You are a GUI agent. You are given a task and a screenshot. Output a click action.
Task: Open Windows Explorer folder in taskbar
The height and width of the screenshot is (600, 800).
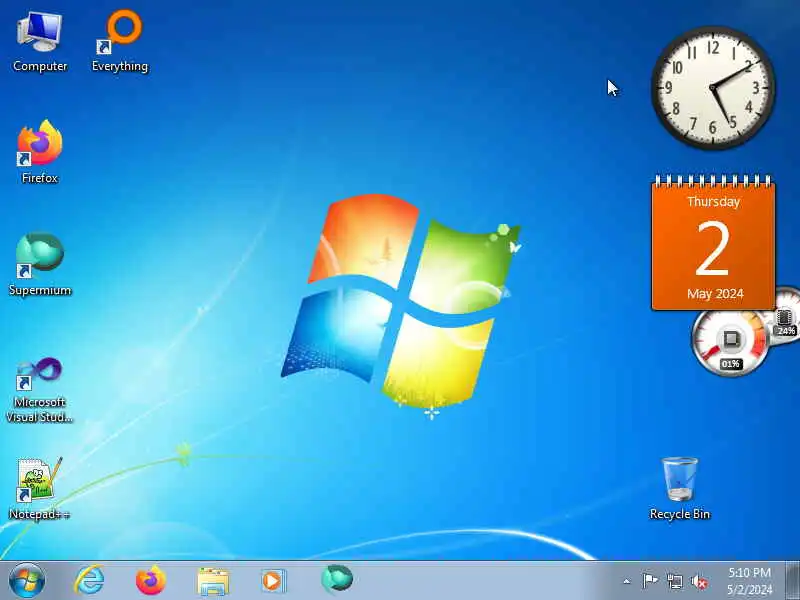pyautogui.click(x=213, y=582)
